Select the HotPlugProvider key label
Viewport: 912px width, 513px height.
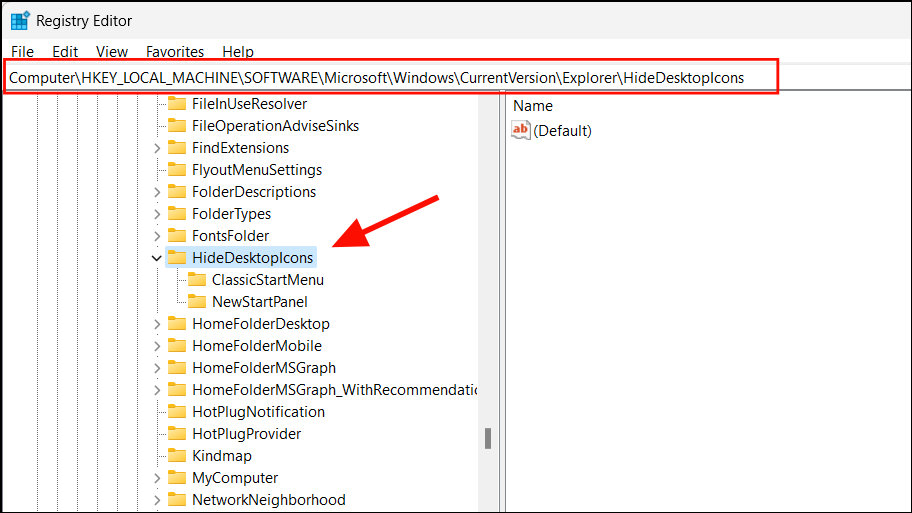(247, 434)
